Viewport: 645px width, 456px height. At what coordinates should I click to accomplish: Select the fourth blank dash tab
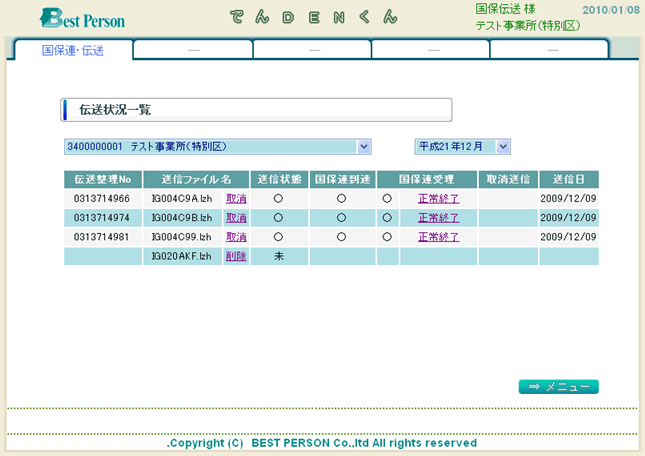pos(431,50)
